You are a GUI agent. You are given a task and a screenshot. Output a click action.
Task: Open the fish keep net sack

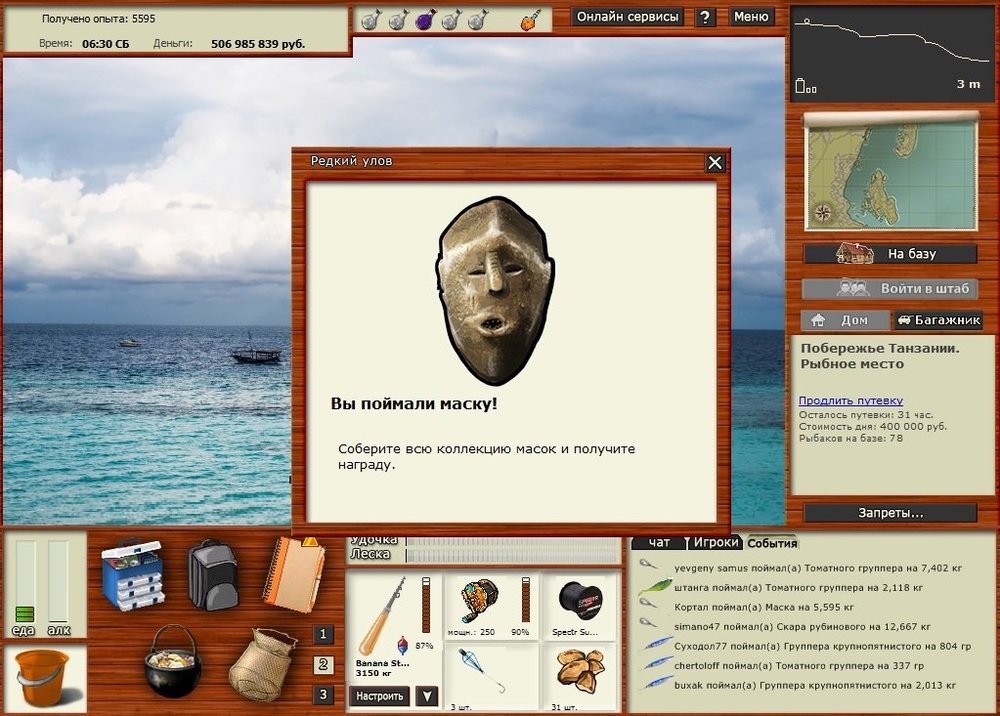click(x=263, y=664)
